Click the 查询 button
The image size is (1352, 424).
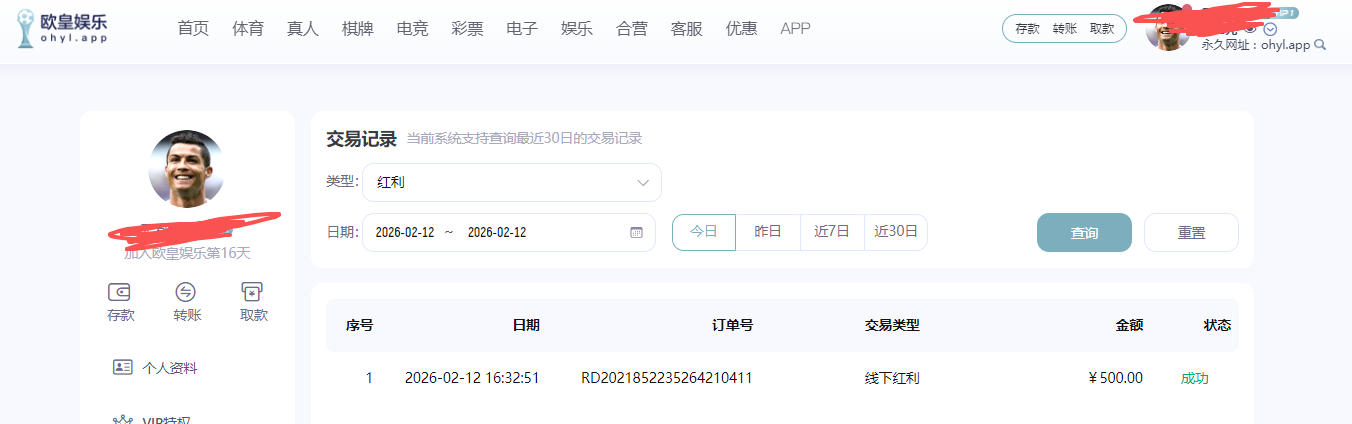coord(1084,233)
